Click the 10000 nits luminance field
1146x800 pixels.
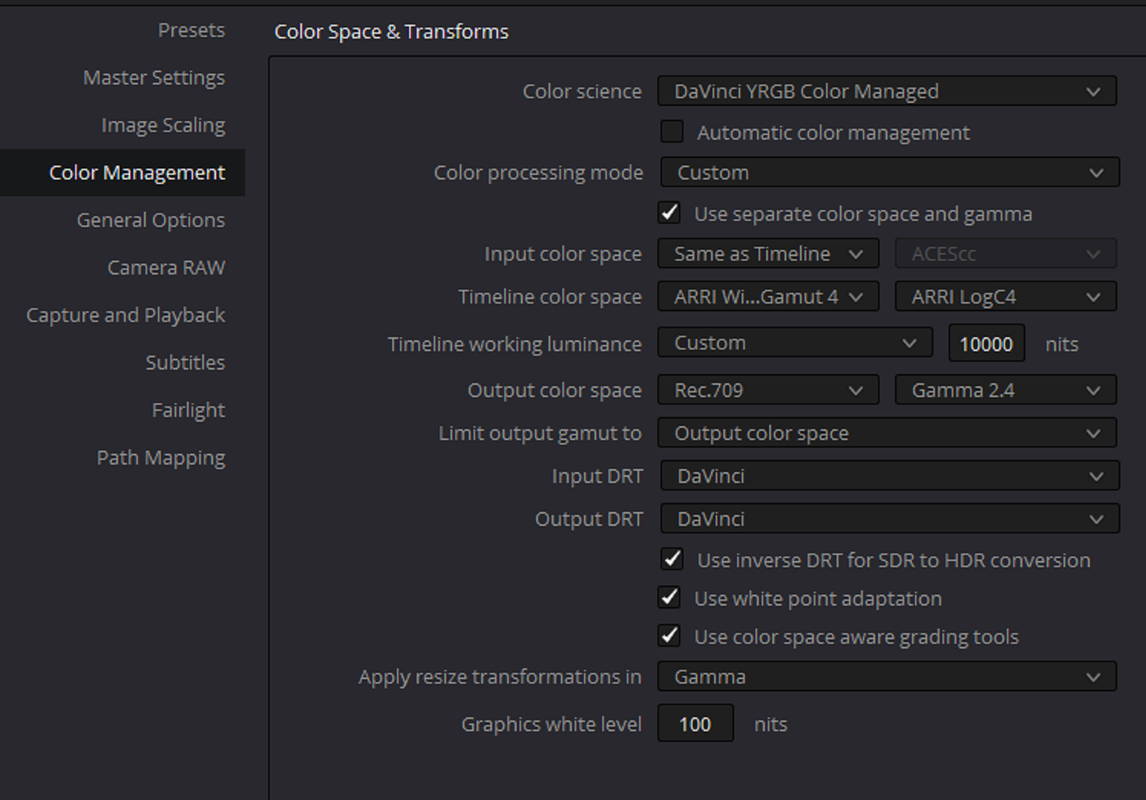[x=987, y=343]
